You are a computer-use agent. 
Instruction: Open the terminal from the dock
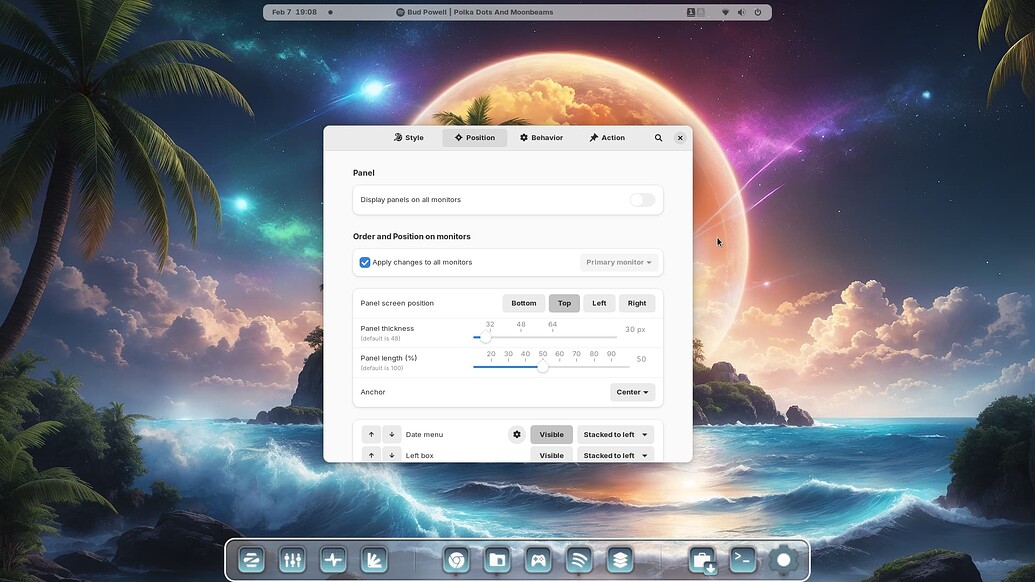[x=744, y=560]
